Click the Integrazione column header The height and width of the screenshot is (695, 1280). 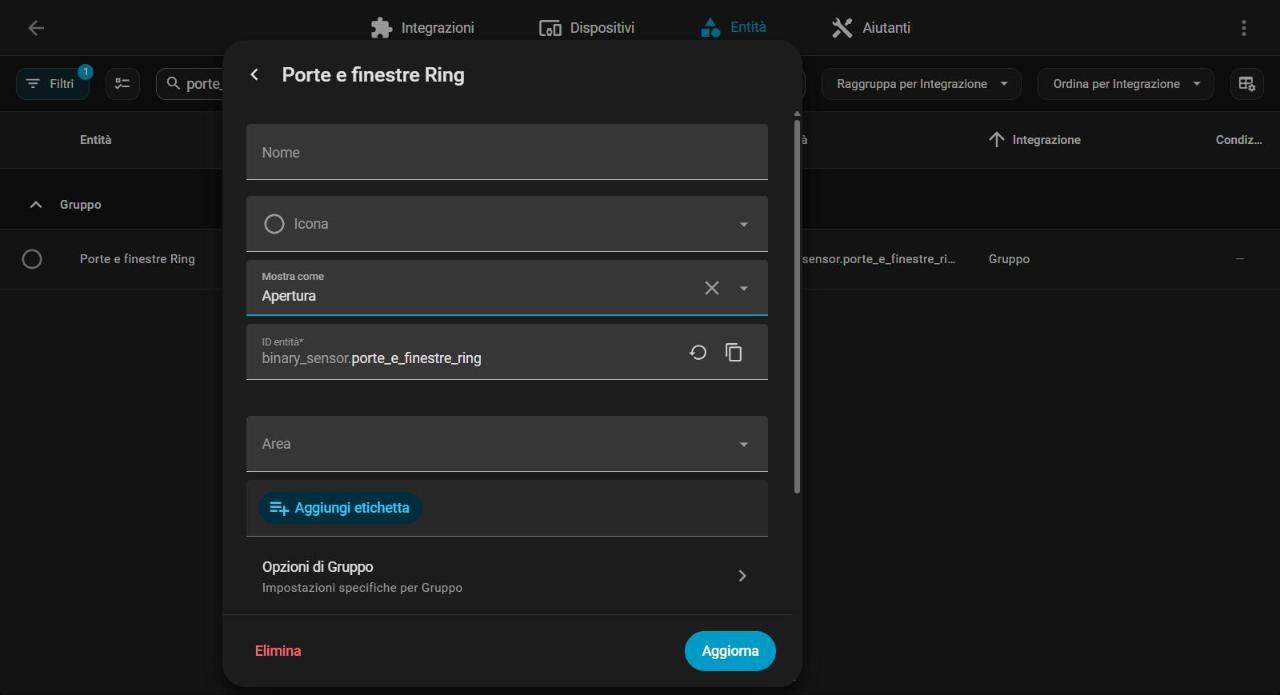1046,140
